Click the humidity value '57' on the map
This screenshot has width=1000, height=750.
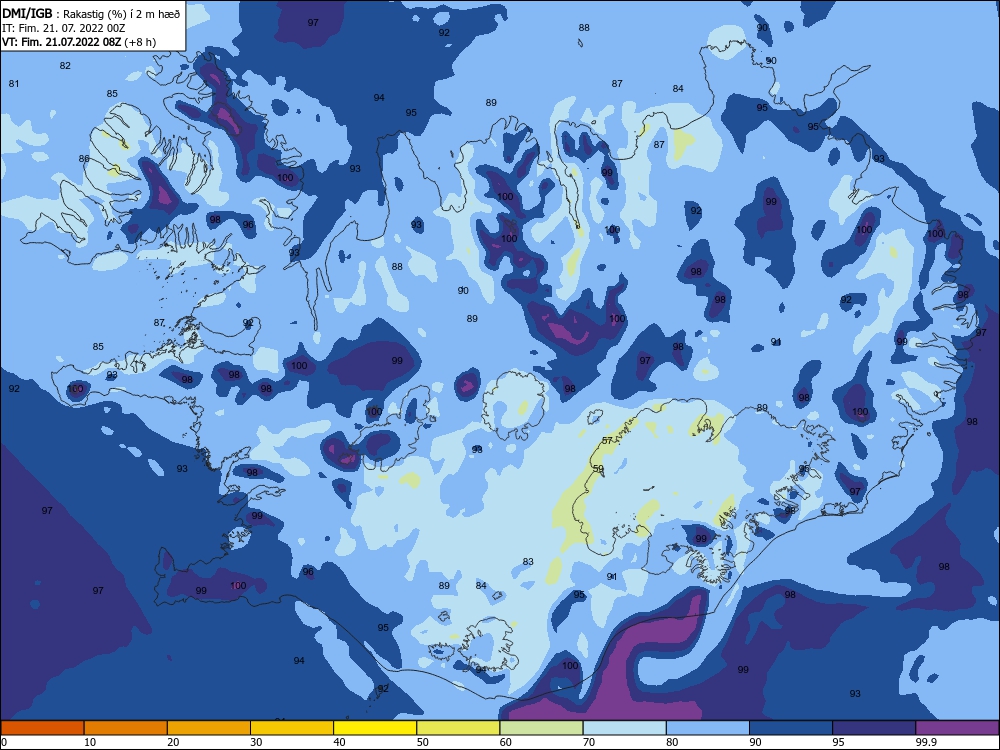[x=607, y=441]
